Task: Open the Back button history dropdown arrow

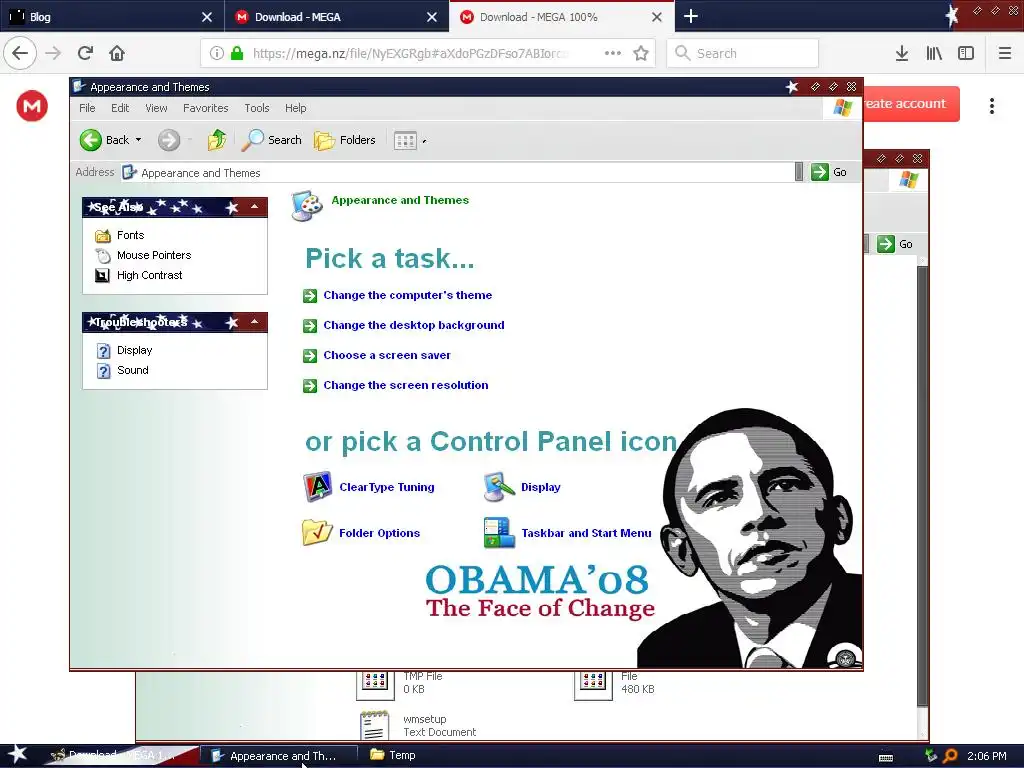Action: 138,140
